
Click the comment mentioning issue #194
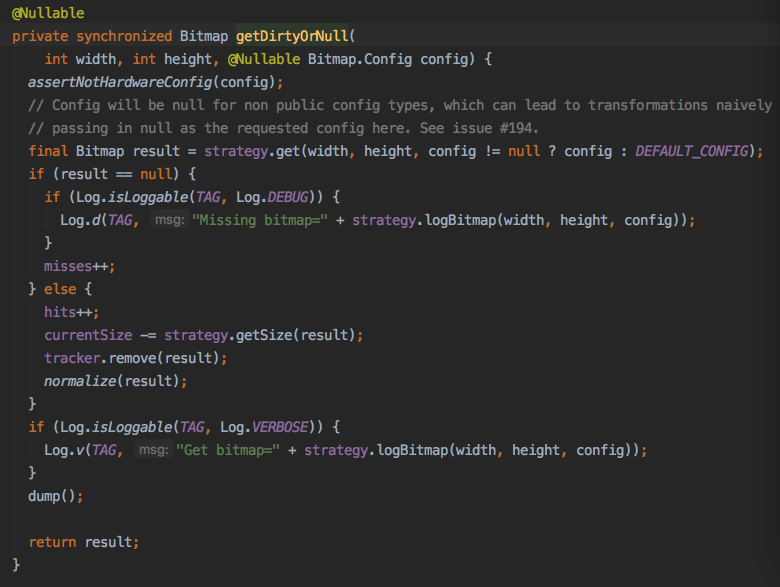click(284, 128)
